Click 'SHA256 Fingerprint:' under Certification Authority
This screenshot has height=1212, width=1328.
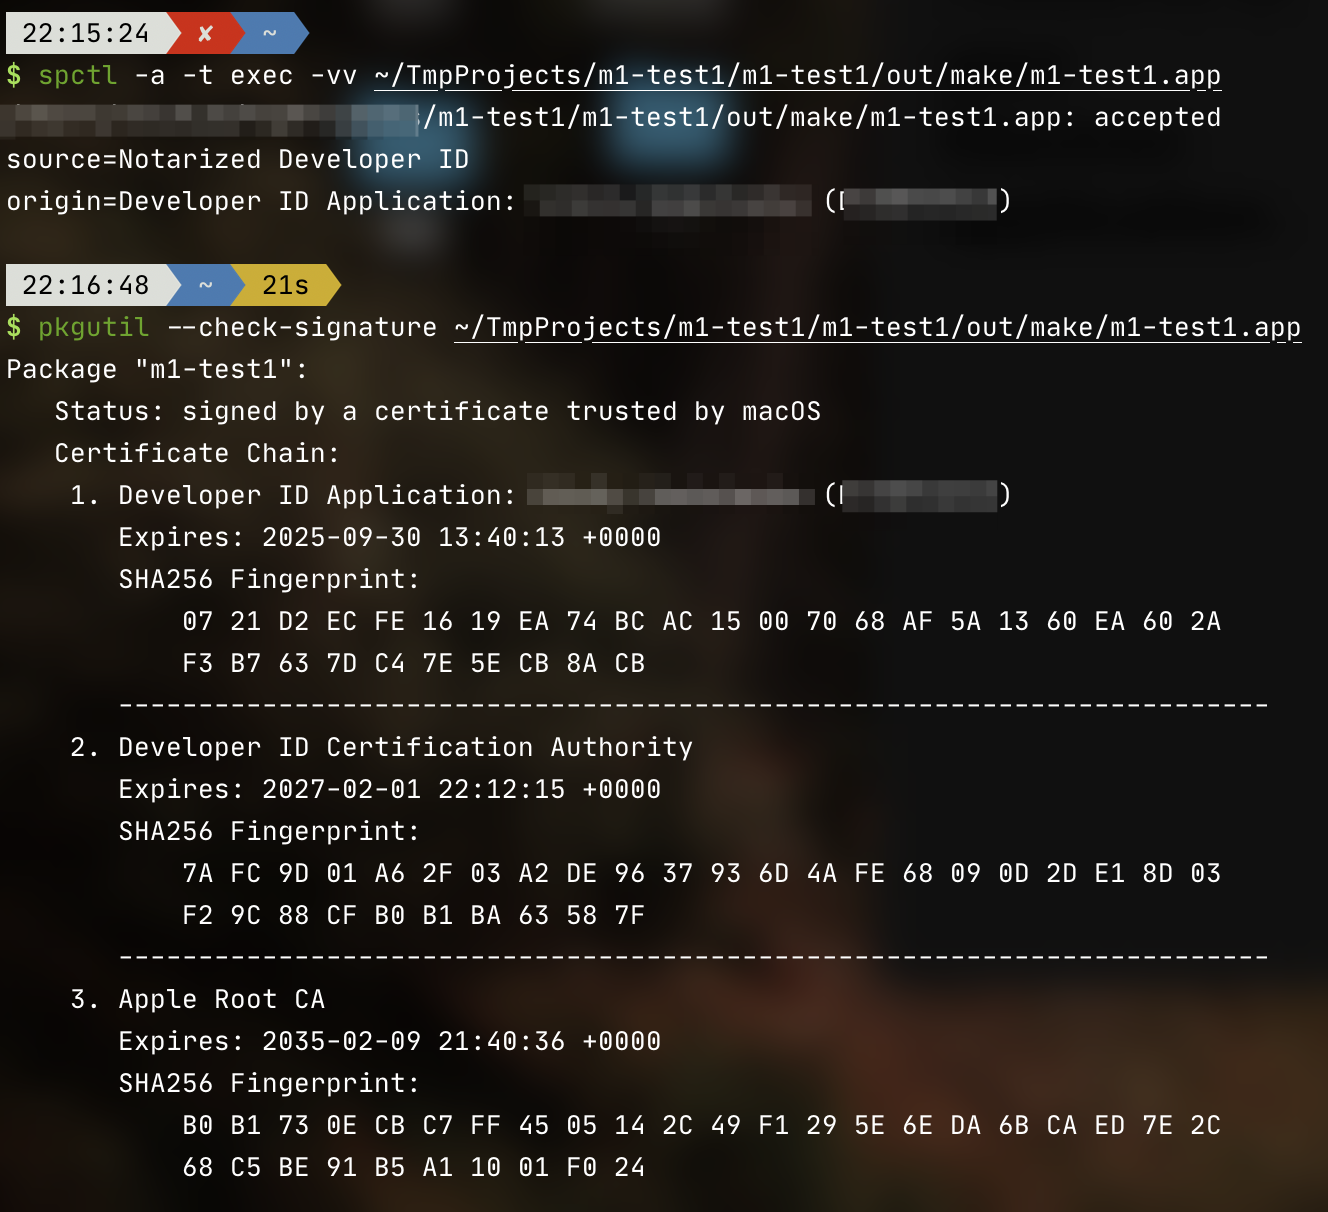point(270,832)
